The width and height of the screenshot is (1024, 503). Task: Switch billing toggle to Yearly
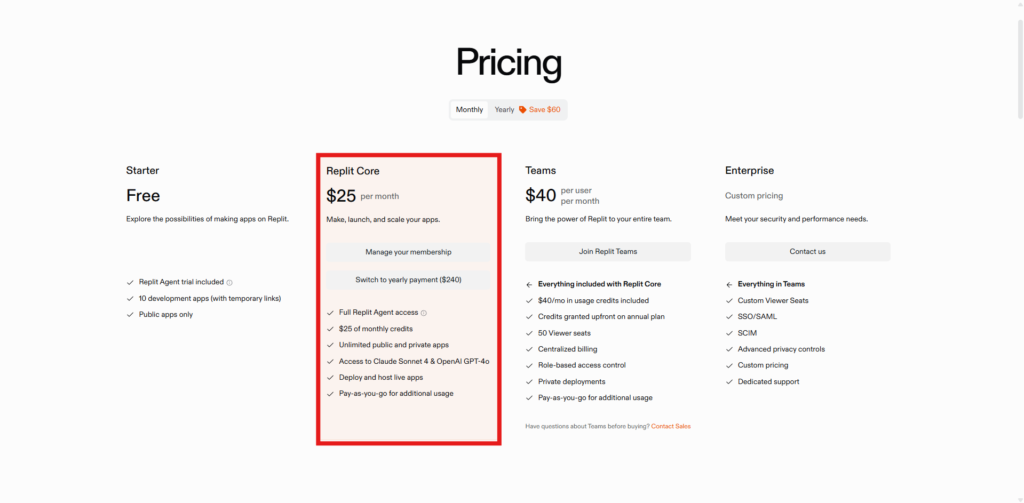[x=504, y=110]
